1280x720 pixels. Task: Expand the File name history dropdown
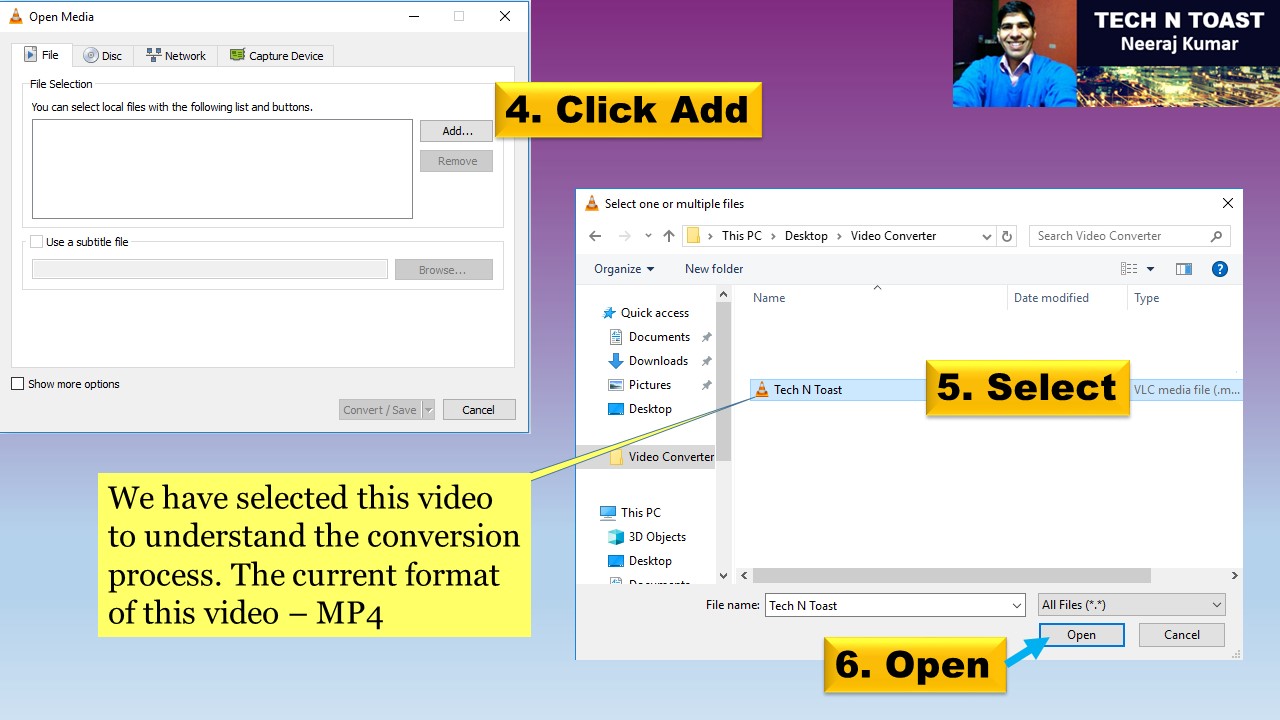pyautogui.click(x=1017, y=605)
